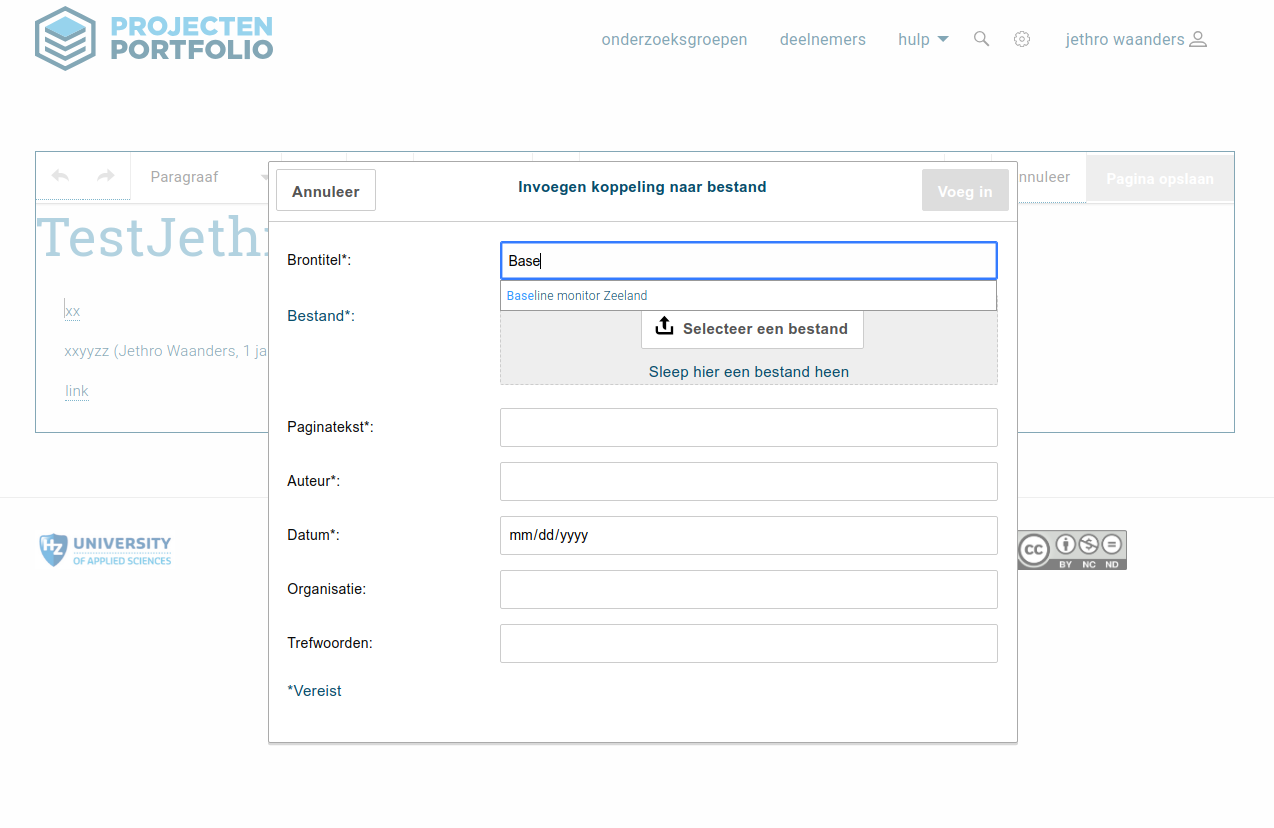The height and width of the screenshot is (828, 1274).
Task: Select 'Baseline monitor Zeeland' suggestion
Action: (x=577, y=296)
